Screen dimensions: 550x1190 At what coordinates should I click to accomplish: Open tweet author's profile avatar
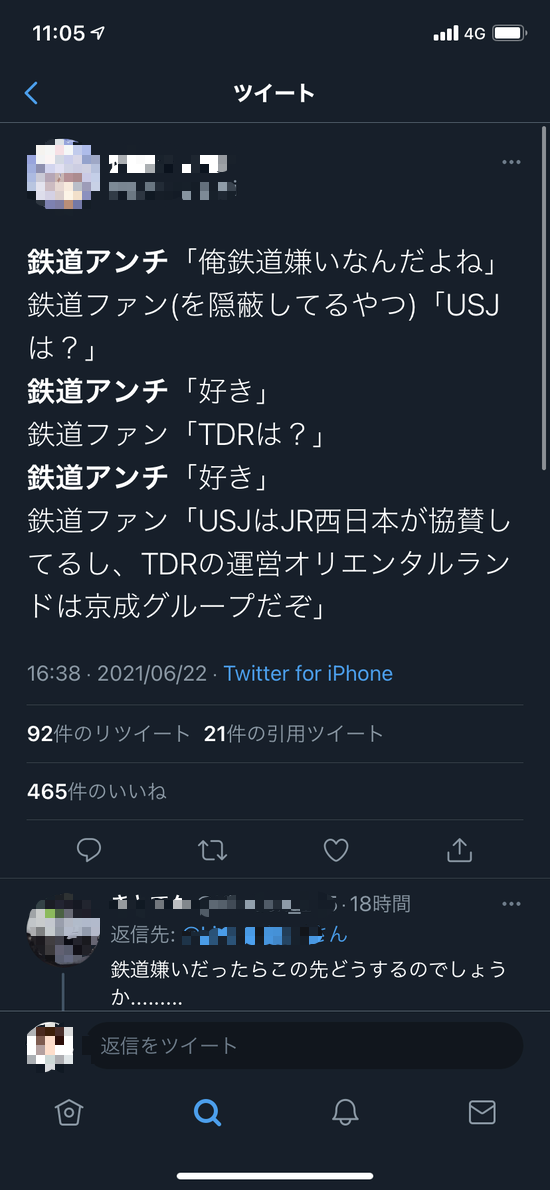[x=64, y=175]
